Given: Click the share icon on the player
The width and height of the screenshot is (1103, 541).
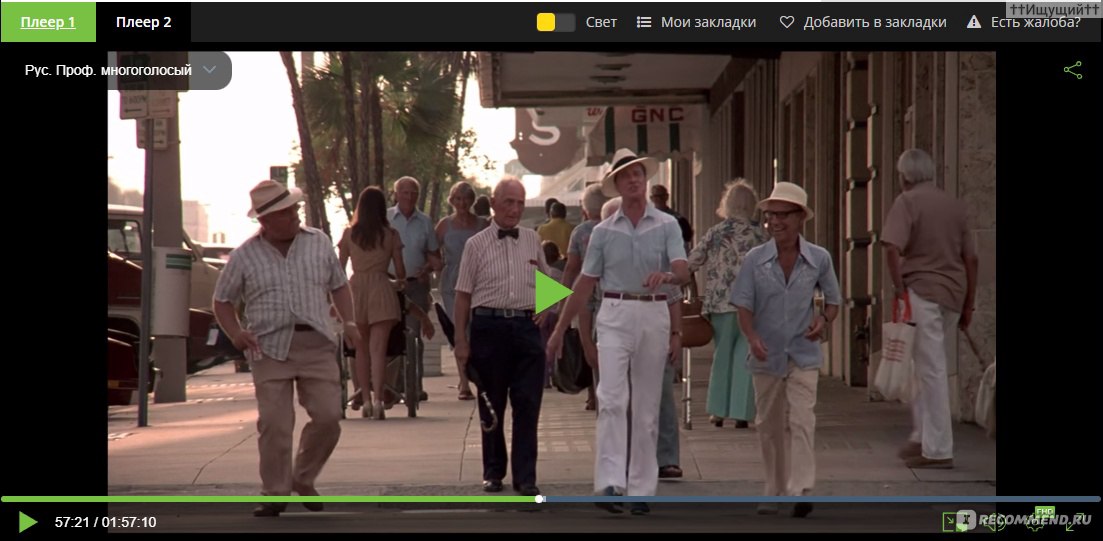Looking at the screenshot, I should (x=1073, y=70).
